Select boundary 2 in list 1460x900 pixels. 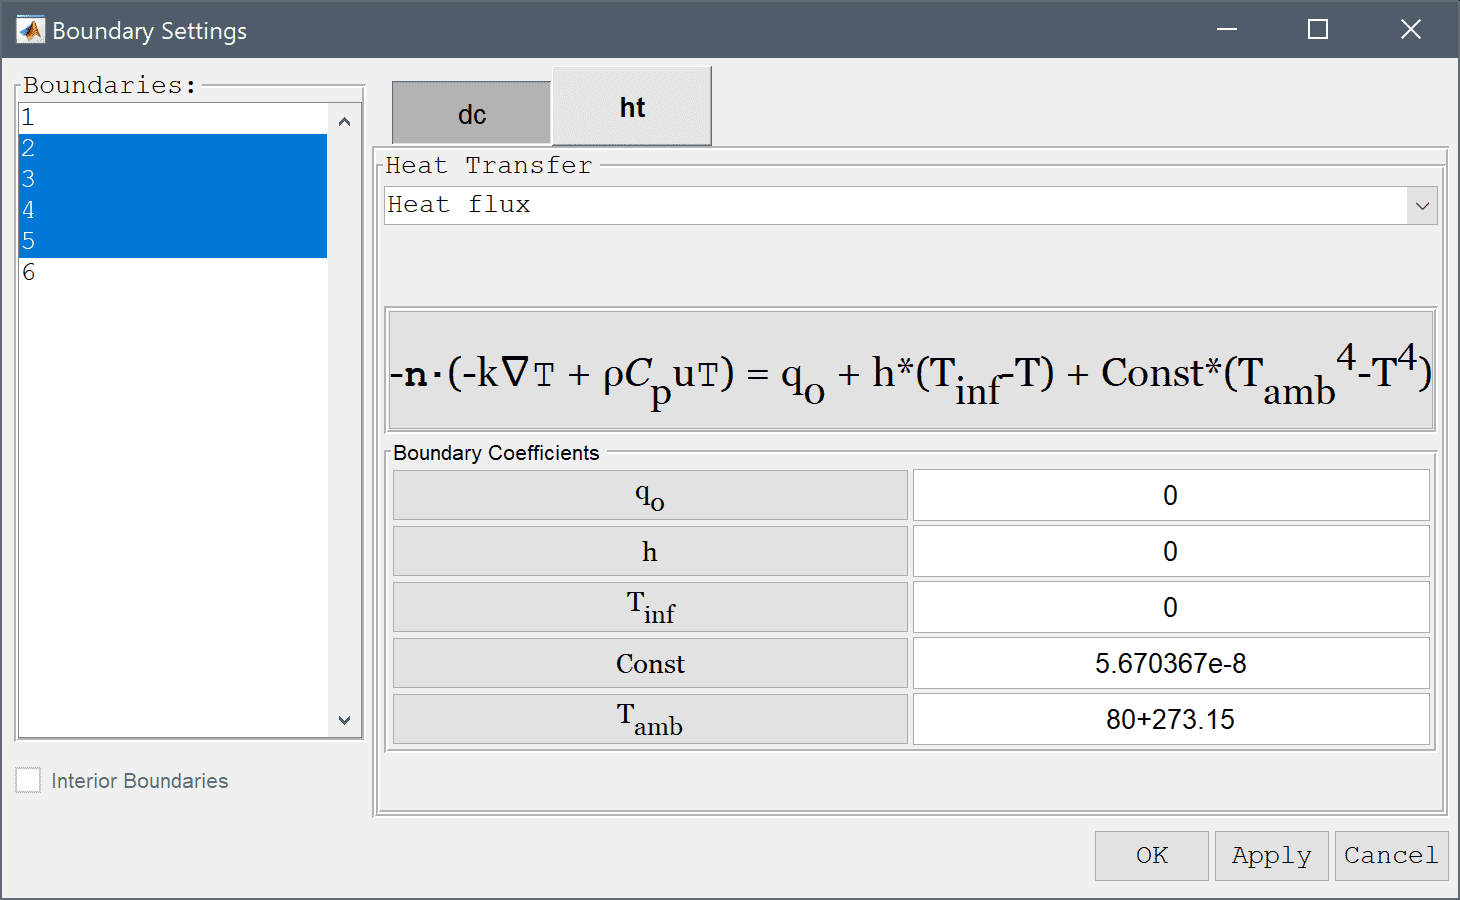(173, 149)
